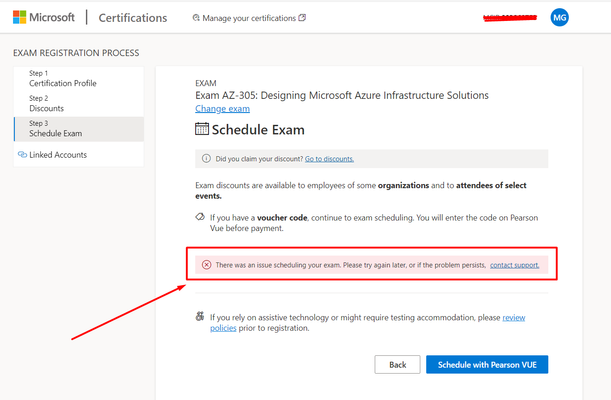Click the Back button
This screenshot has height=400, width=611.
coord(397,365)
